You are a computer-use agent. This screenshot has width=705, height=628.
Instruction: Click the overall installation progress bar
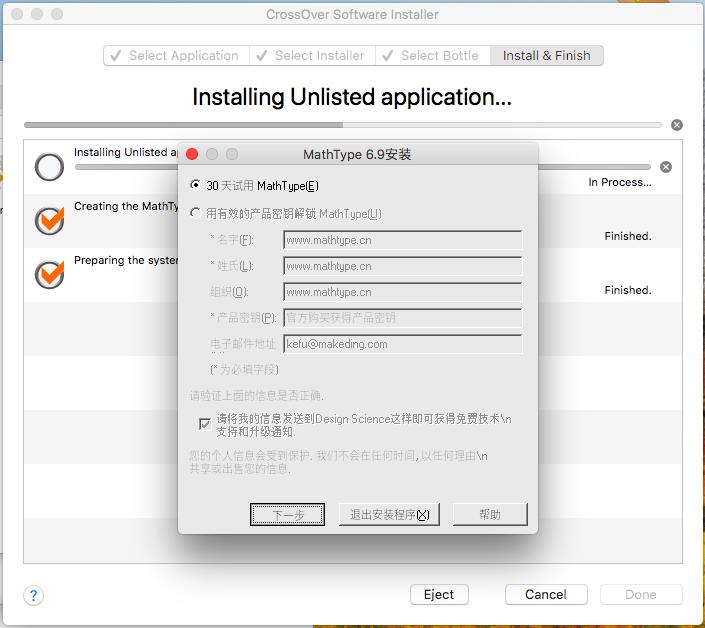coord(343,125)
